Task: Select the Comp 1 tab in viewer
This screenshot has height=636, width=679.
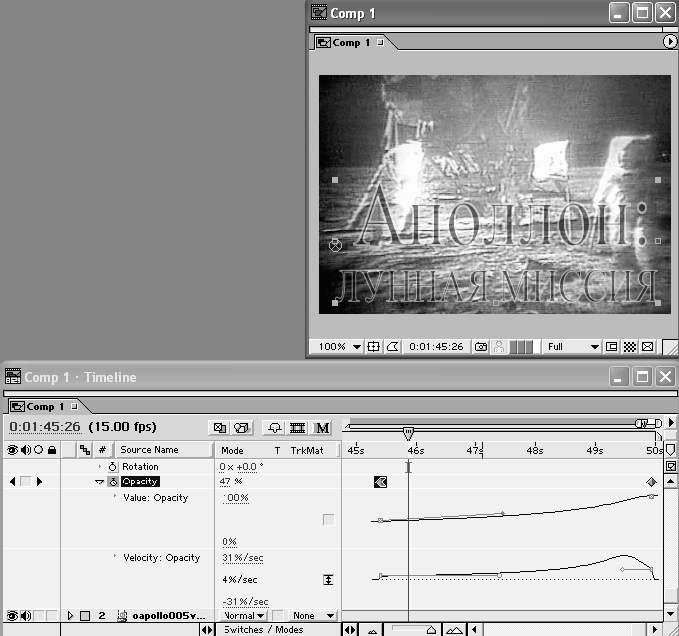Action: pos(351,43)
